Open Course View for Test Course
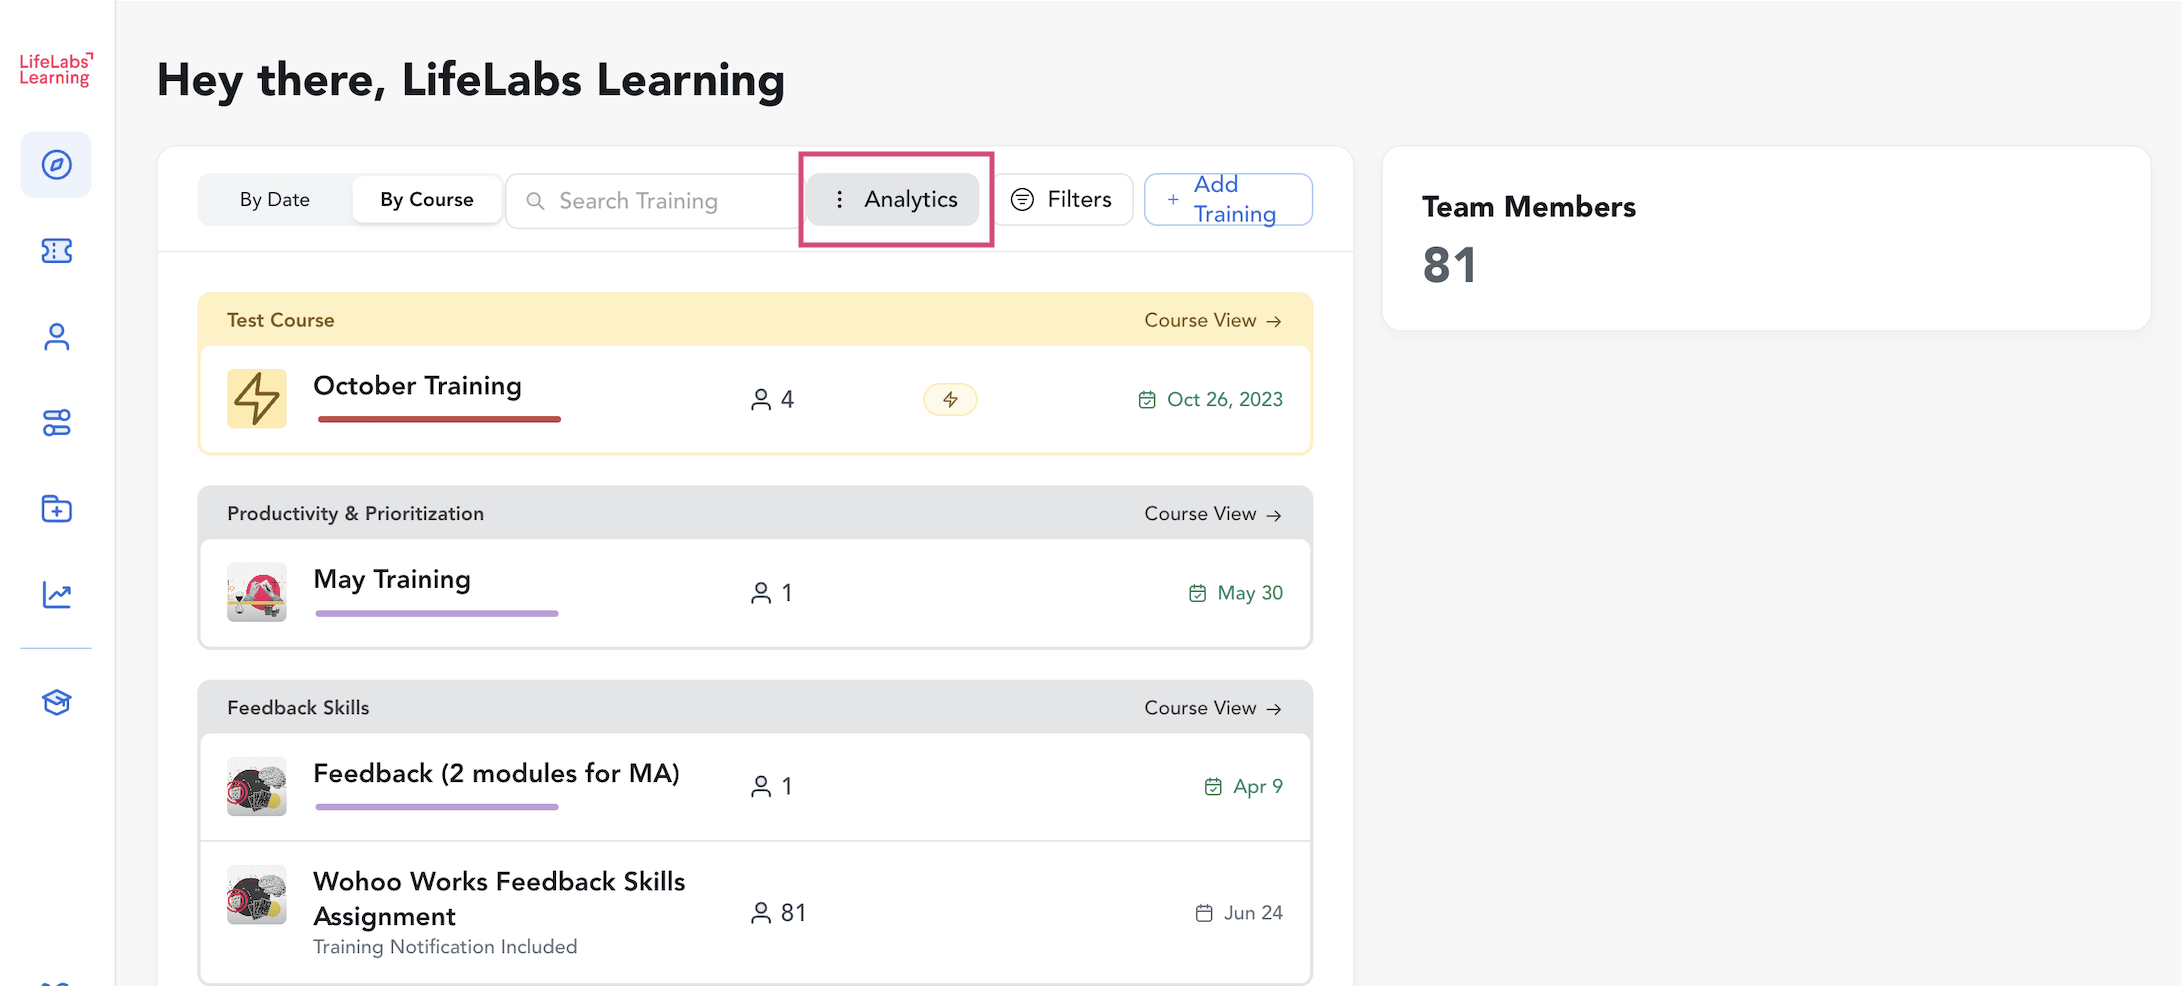Viewport: 2182px width, 986px height. [1213, 321]
